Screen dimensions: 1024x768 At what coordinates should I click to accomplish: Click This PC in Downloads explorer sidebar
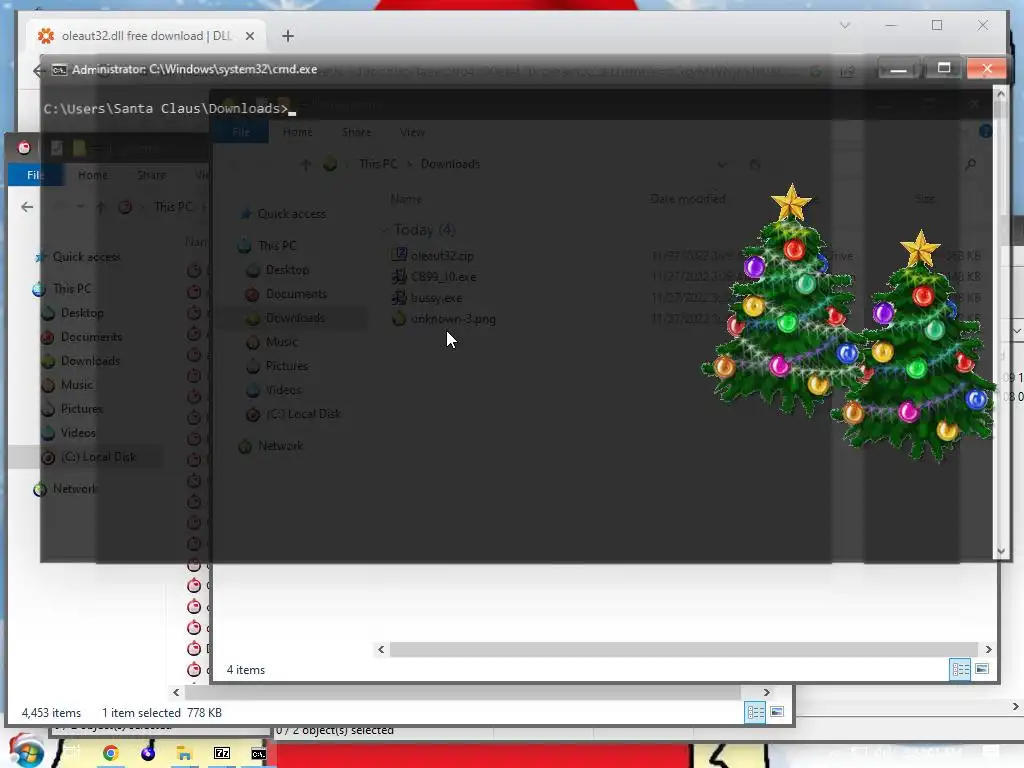pos(277,246)
